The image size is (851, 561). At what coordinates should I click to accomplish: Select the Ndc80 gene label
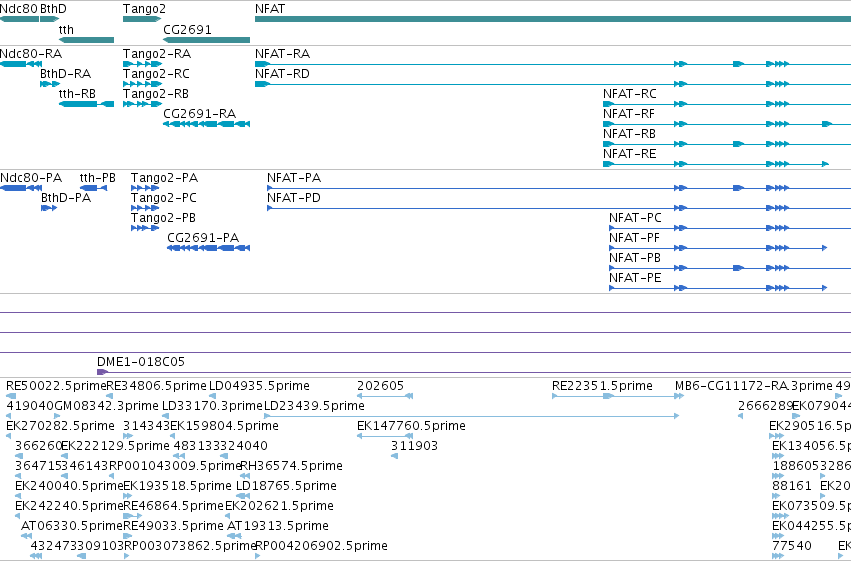click(19, 9)
